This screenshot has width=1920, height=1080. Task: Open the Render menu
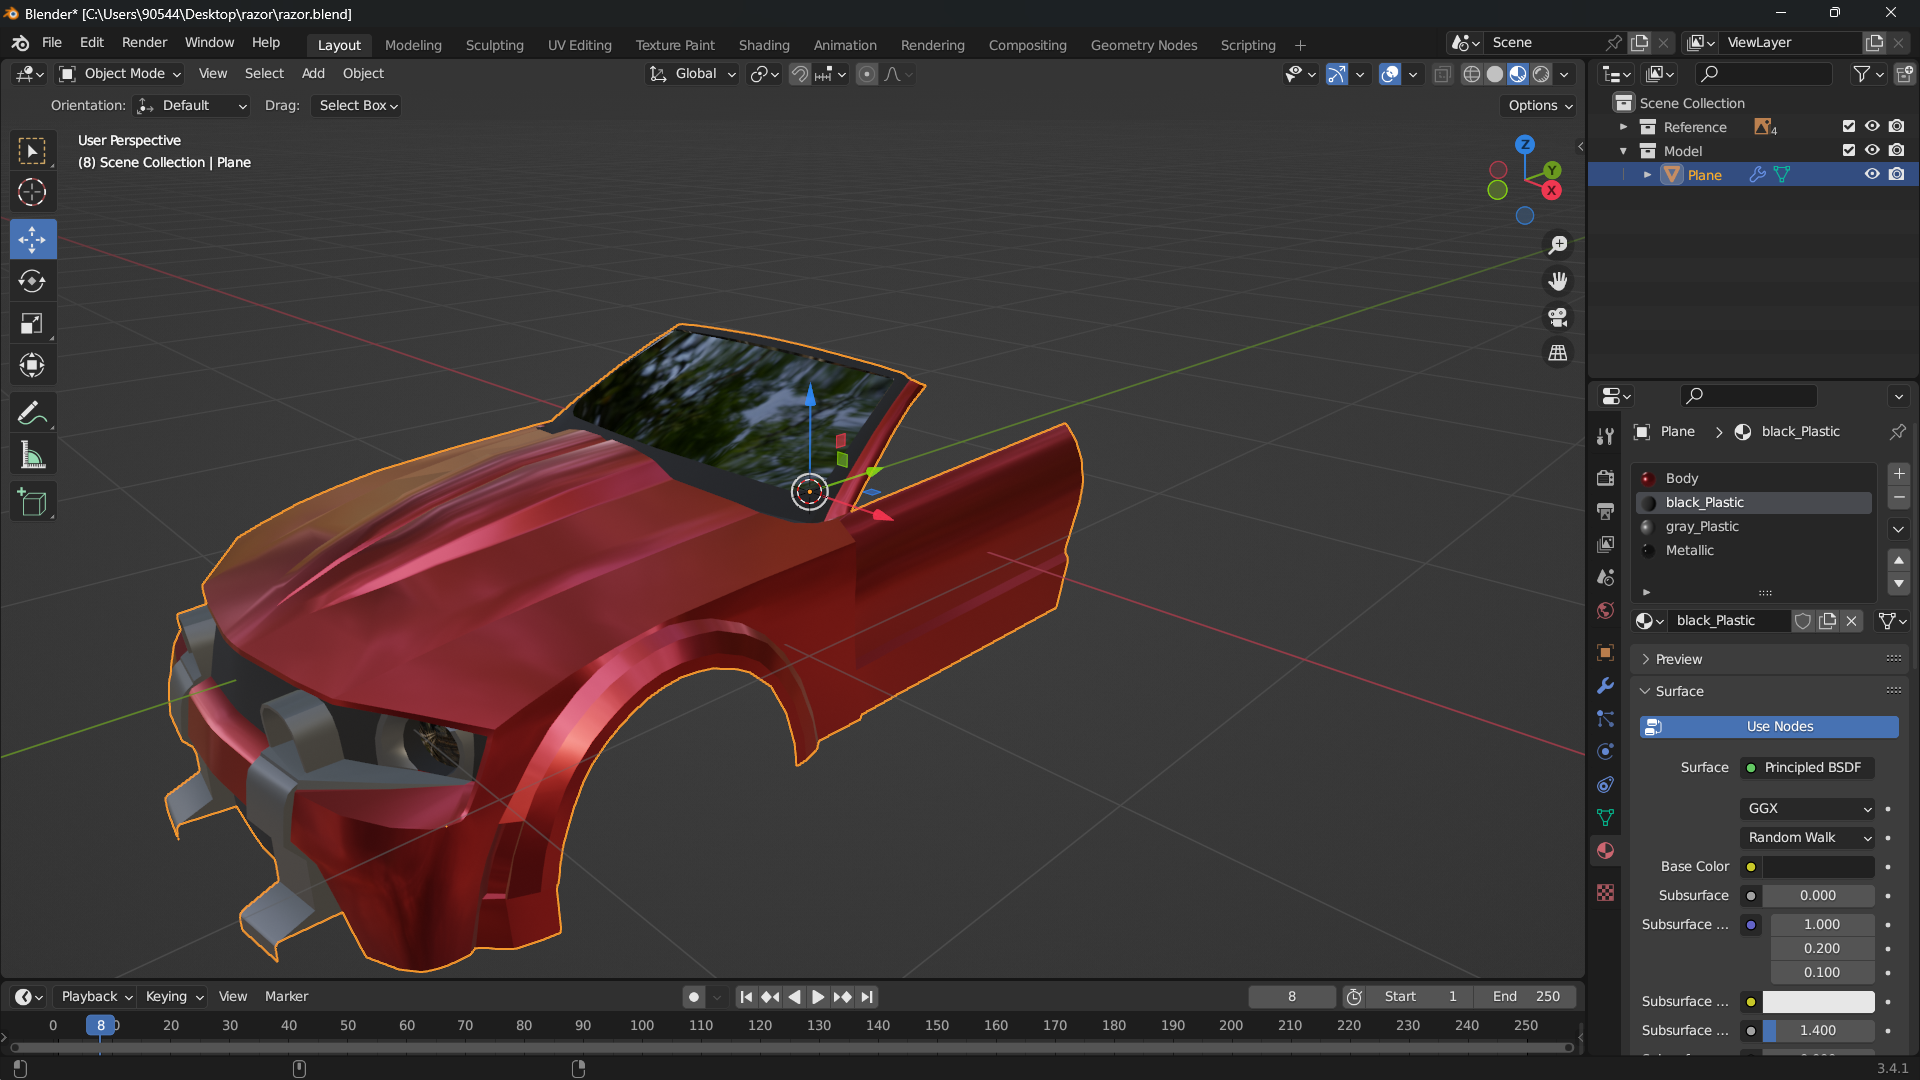coord(144,43)
